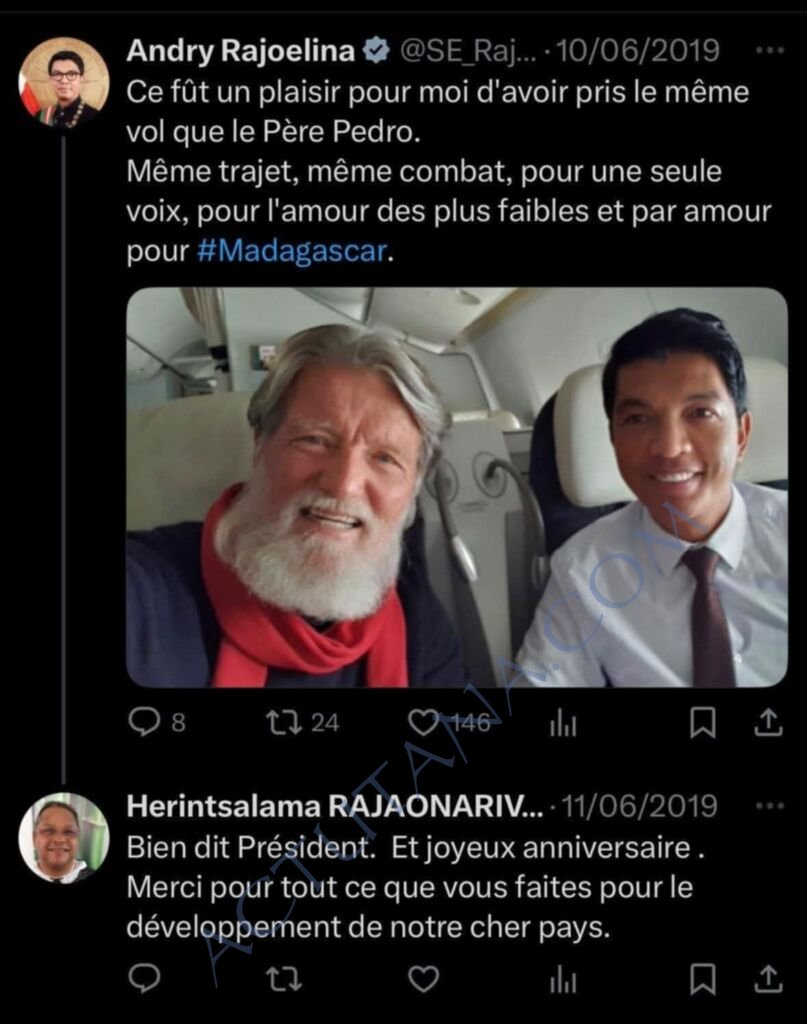
Task: Retweet Herintsalama's reply
Action: tap(284, 978)
